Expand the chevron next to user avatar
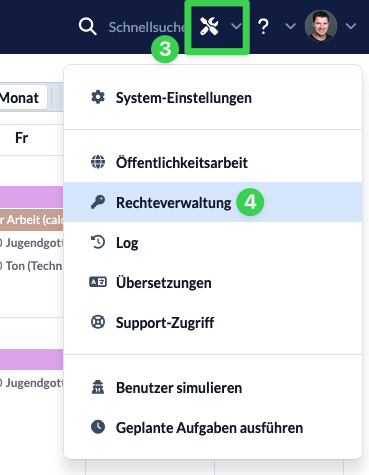Image resolution: width=369 pixels, height=475 pixels. tap(351, 26)
